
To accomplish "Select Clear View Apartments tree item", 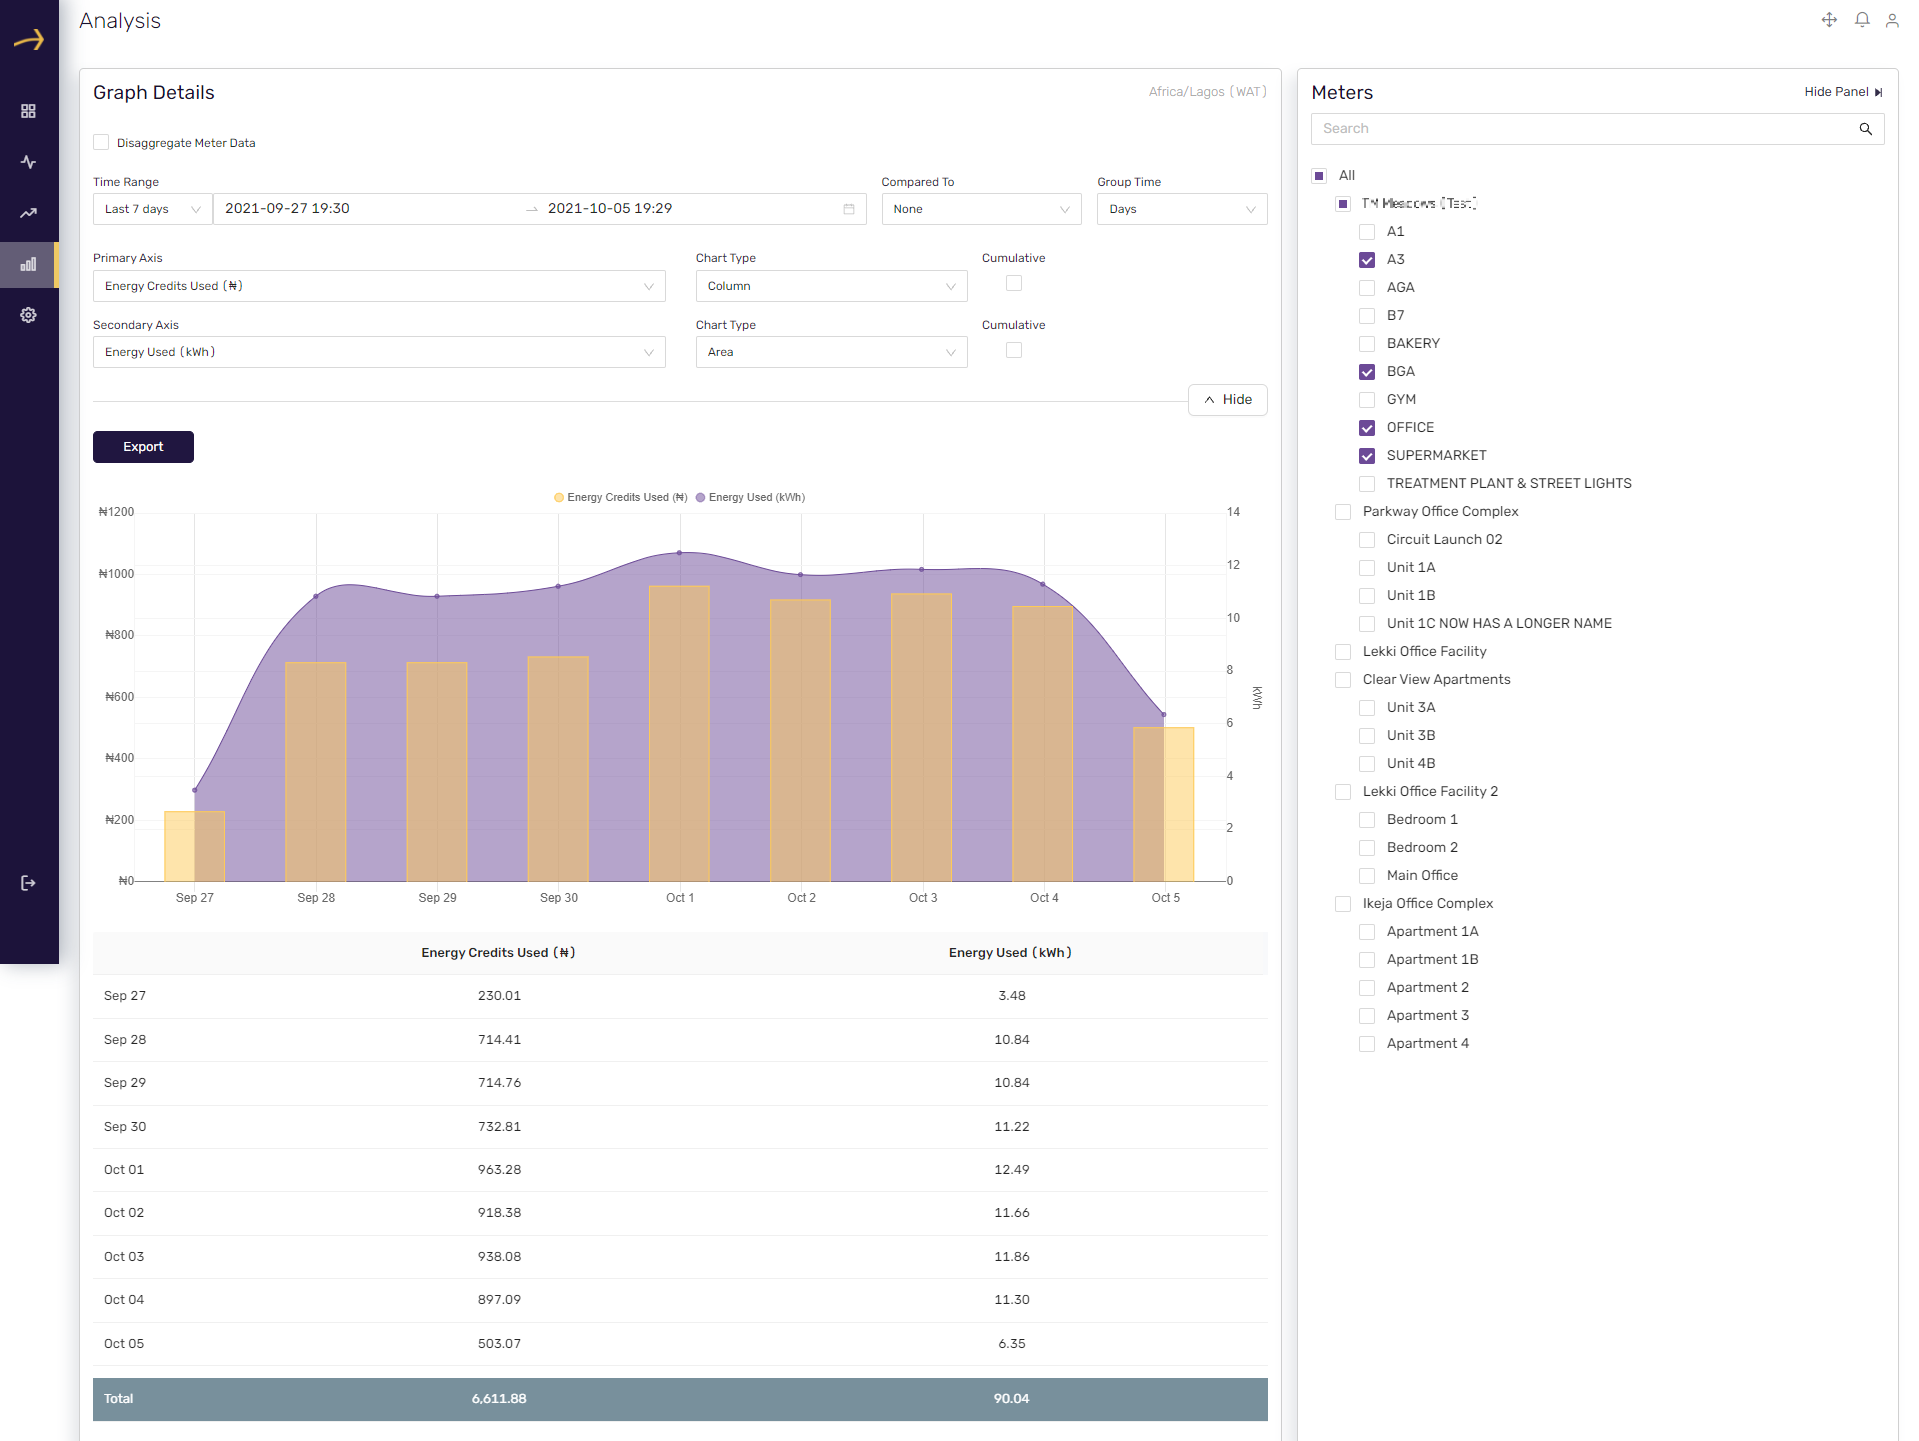I will [1436, 680].
